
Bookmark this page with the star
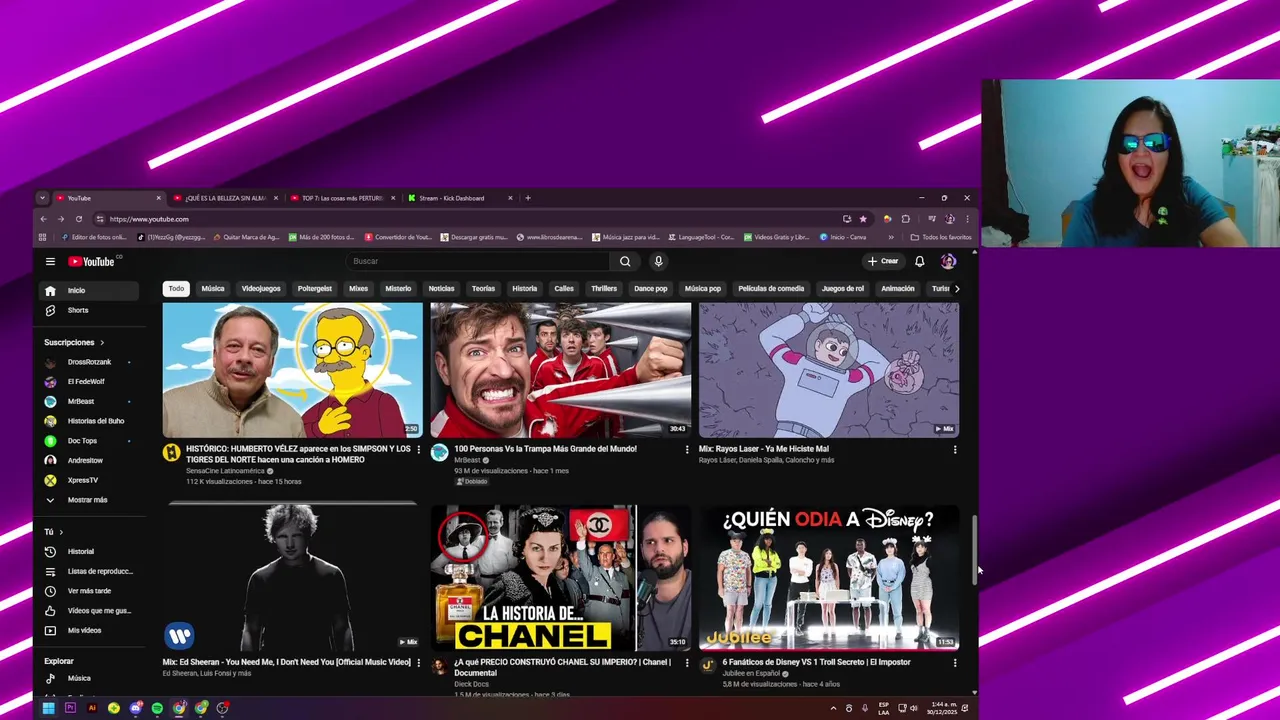[863, 219]
